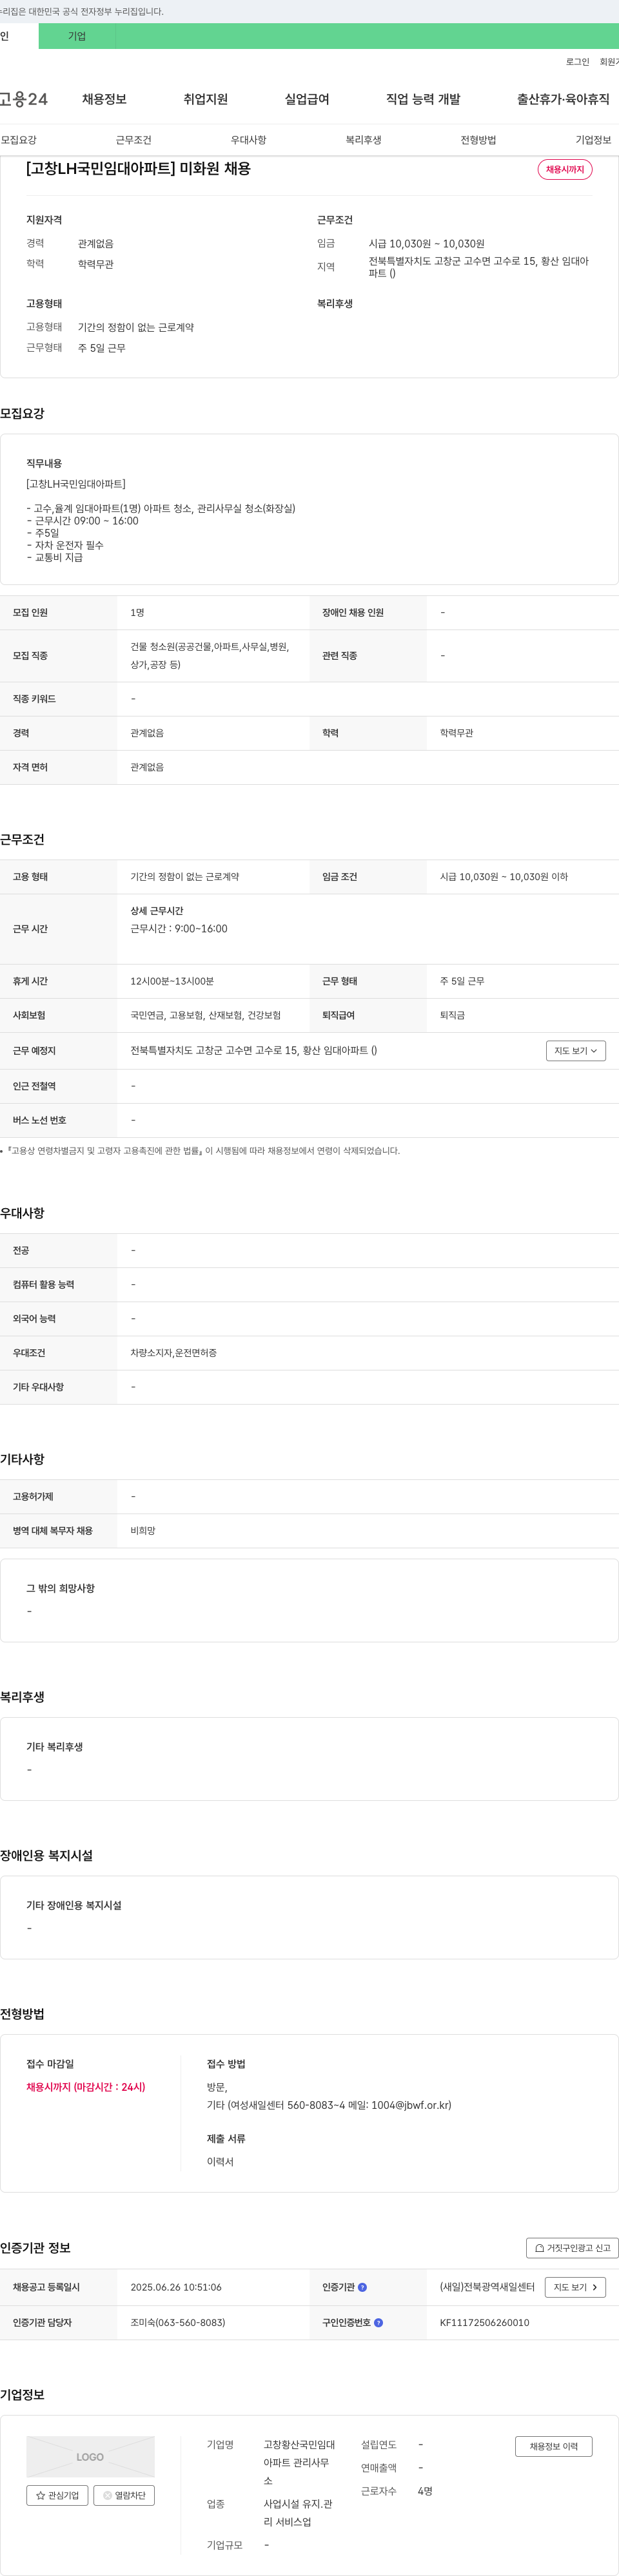The image size is (619, 2576).
Task: Open 지도 보기 for 전북광역새일센터
Action: coord(575,2287)
